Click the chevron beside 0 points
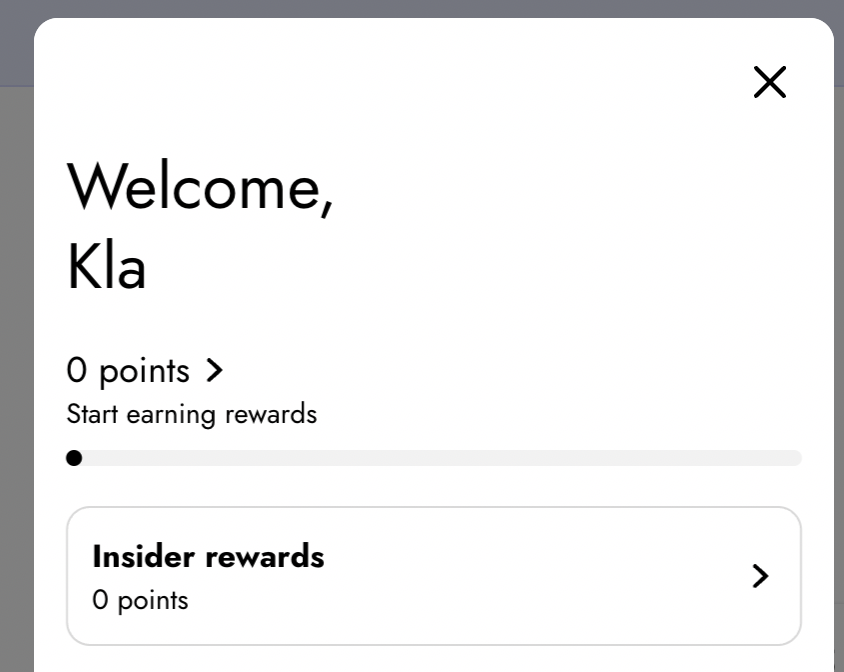Image resolution: width=844 pixels, height=672 pixels. (x=214, y=371)
